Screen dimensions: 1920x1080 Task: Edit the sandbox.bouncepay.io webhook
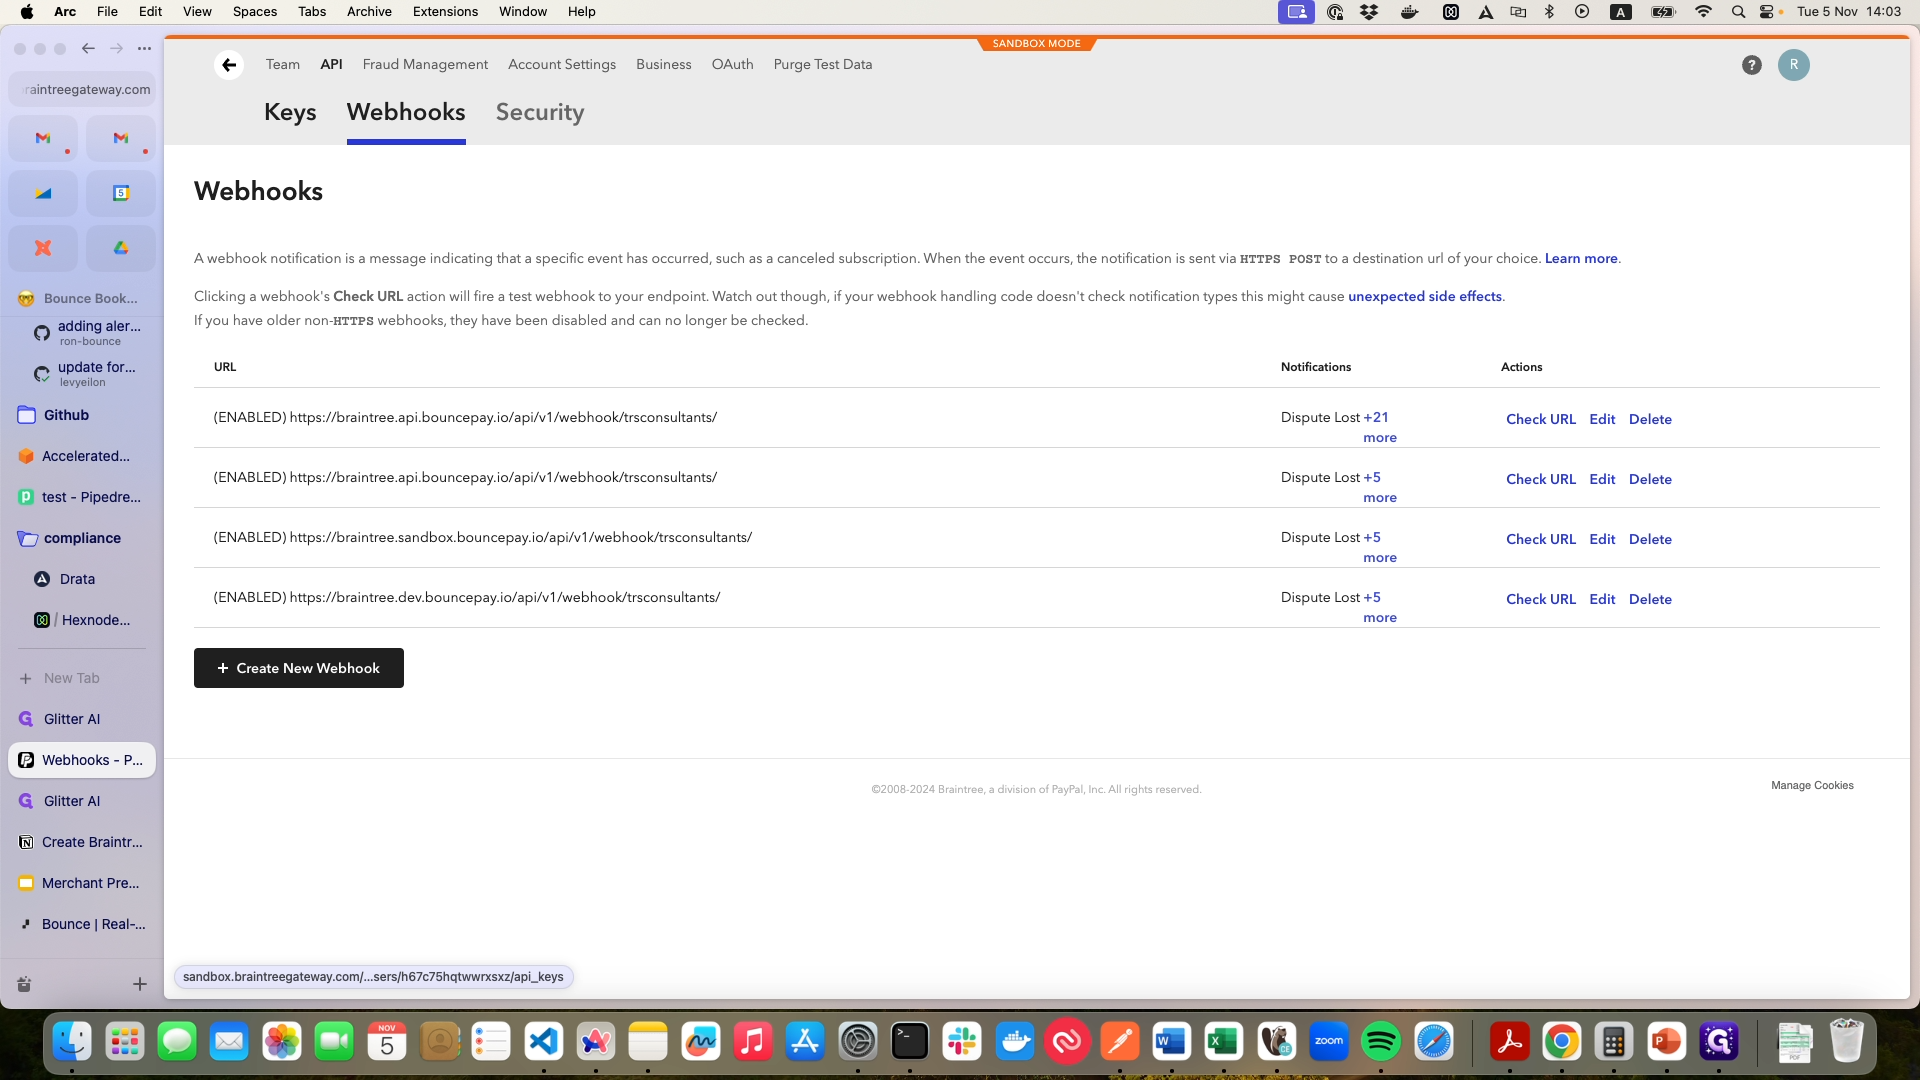pos(1602,539)
